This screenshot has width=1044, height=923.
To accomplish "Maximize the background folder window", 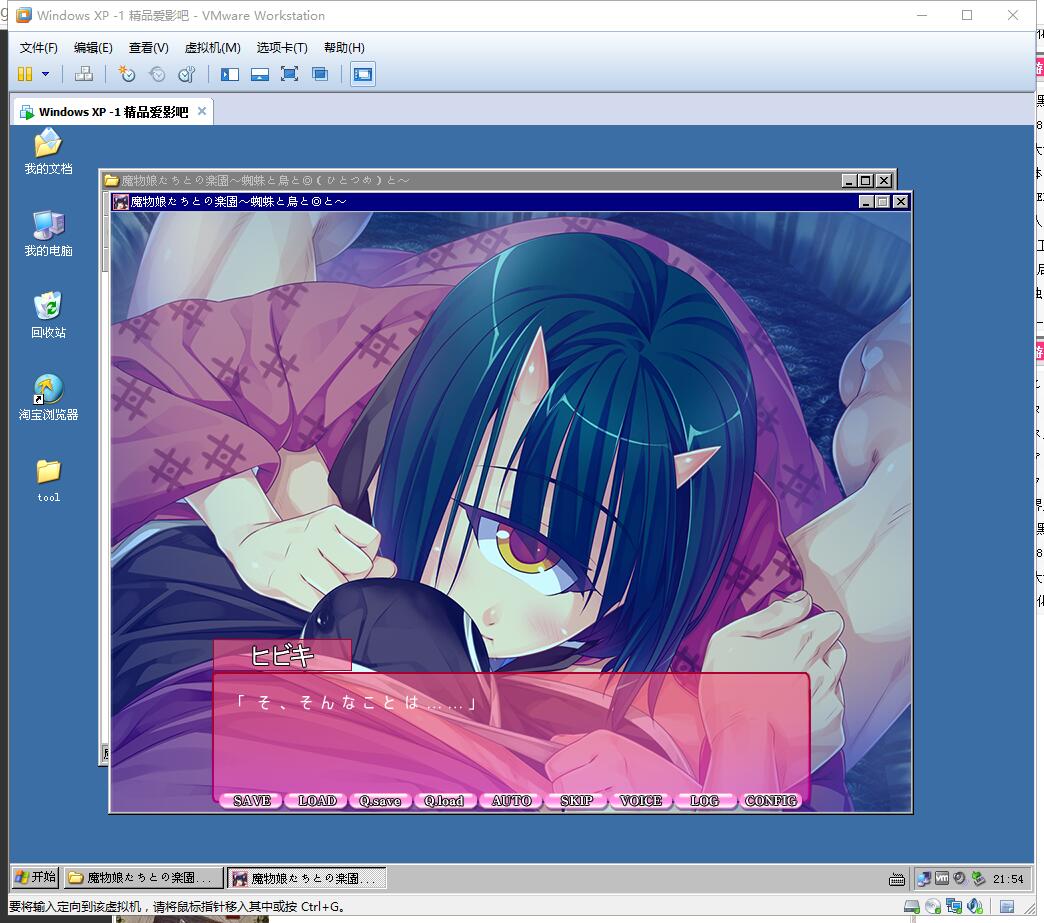I will pyautogui.click(x=866, y=180).
